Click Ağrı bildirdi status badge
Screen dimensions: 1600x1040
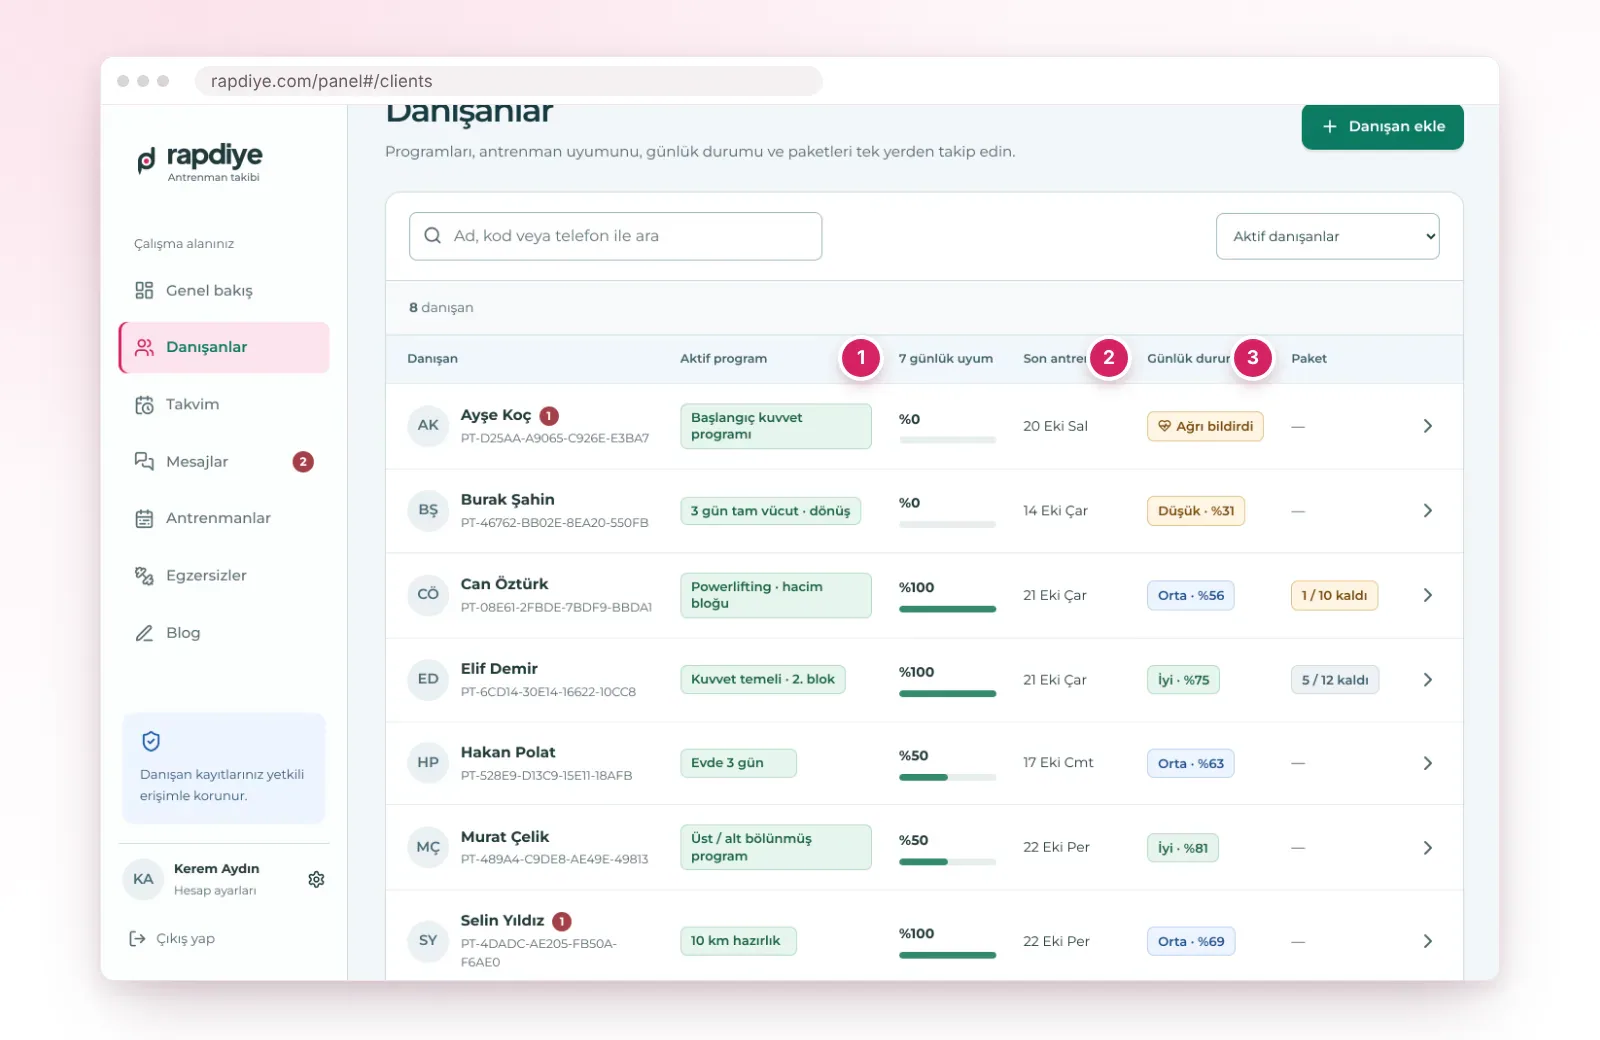pos(1205,426)
